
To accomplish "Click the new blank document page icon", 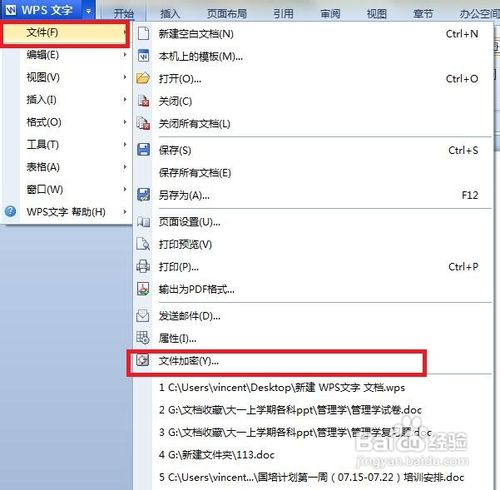I will point(143,34).
